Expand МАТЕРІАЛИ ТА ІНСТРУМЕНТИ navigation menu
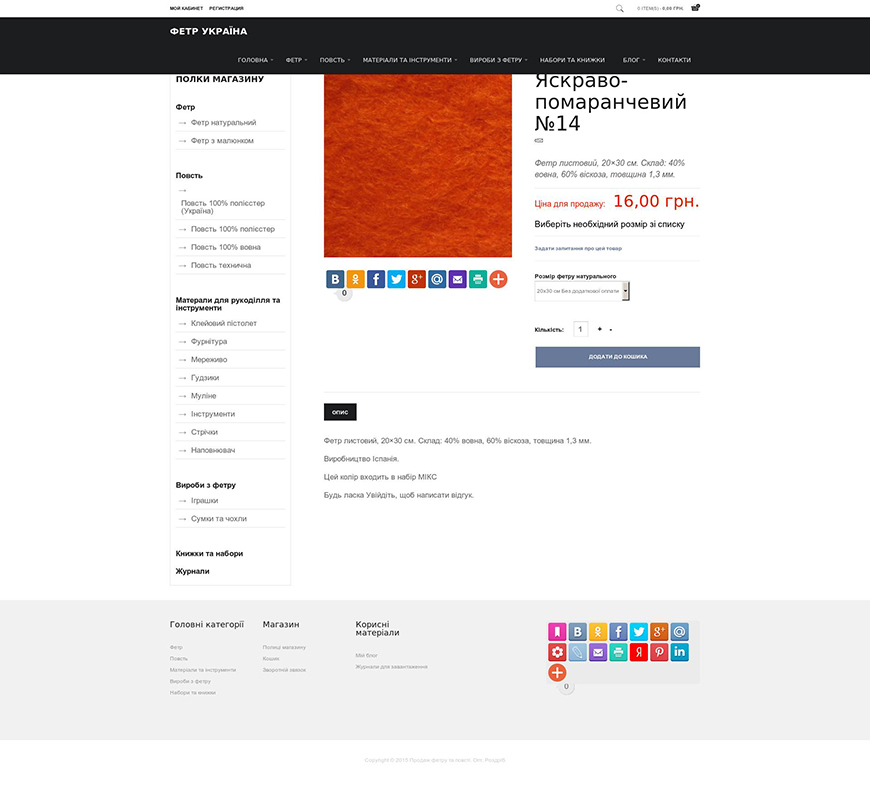The height and width of the screenshot is (790, 870). (x=410, y=60)
